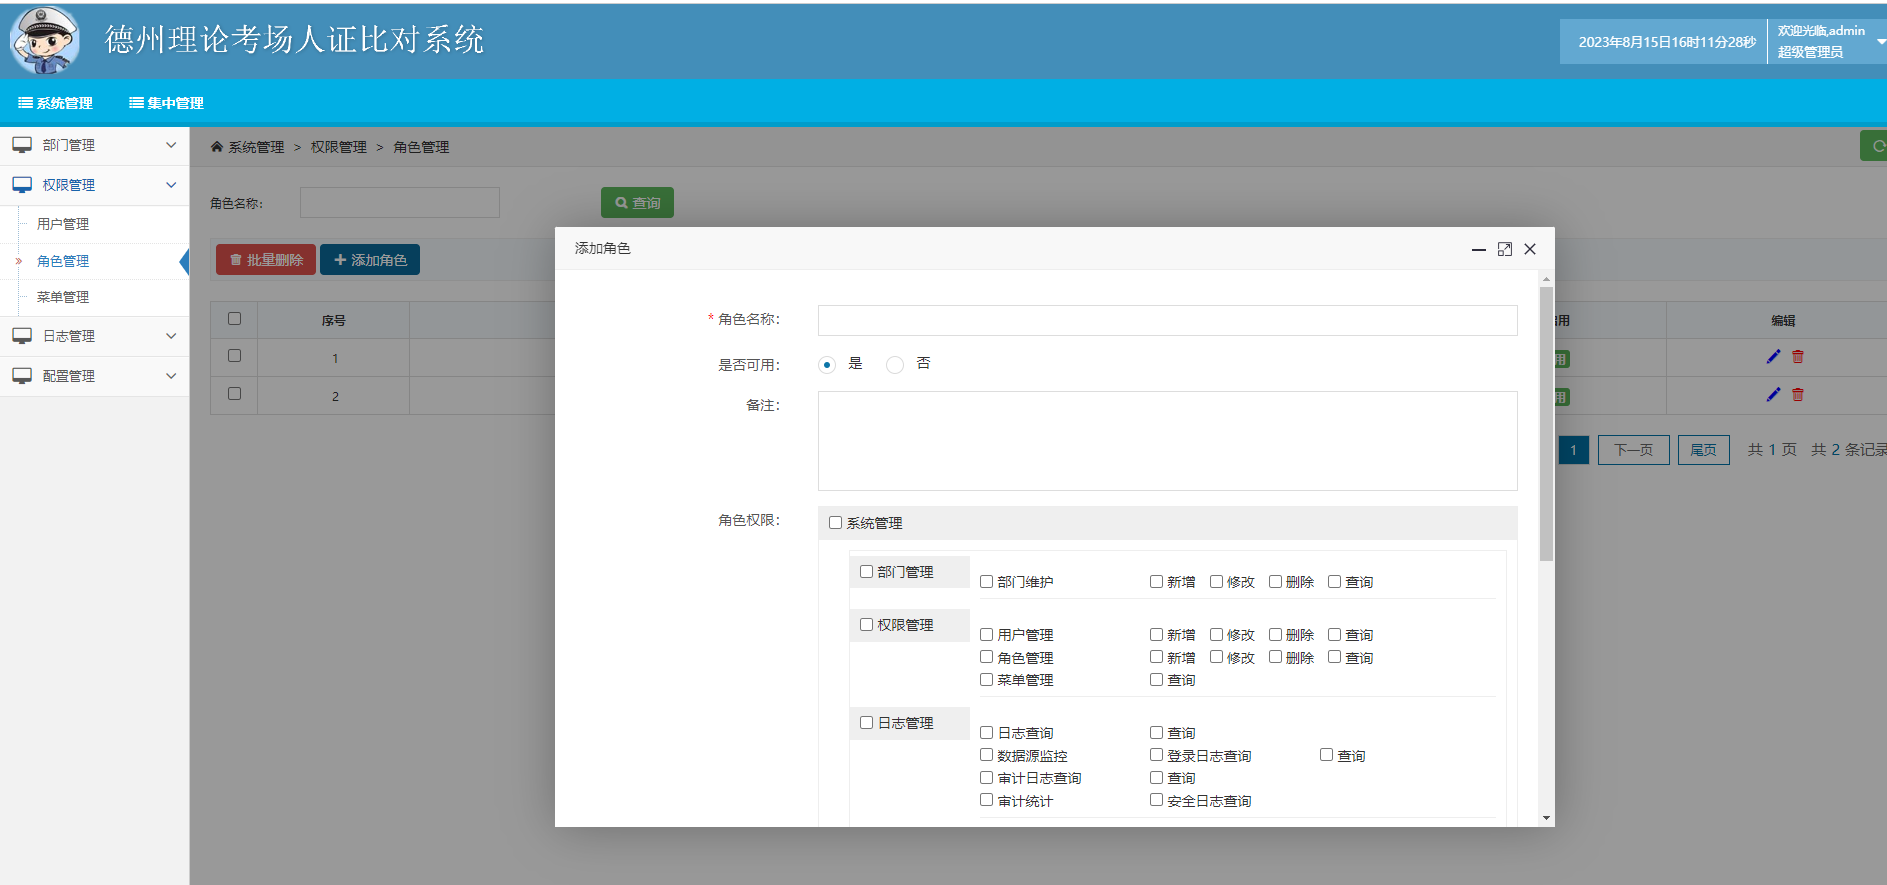The height and width of the screenshot is (885, 1887).
Task: Close the 添加角色 dialog
Action: 1530,249
